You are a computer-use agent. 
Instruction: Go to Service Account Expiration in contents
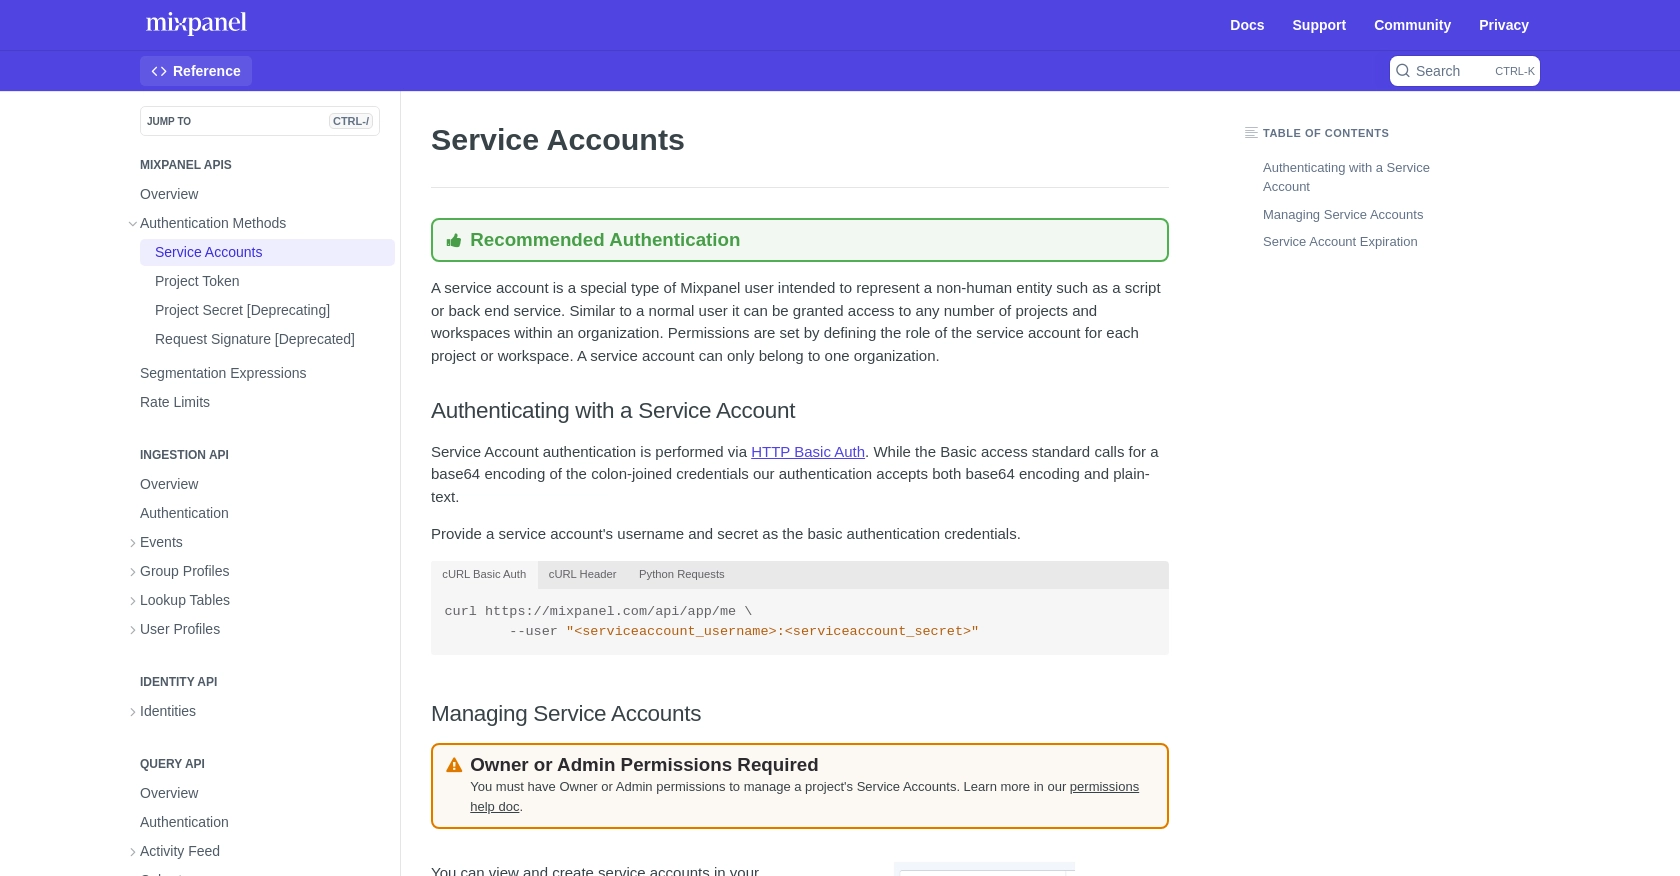coord(1340,242)
